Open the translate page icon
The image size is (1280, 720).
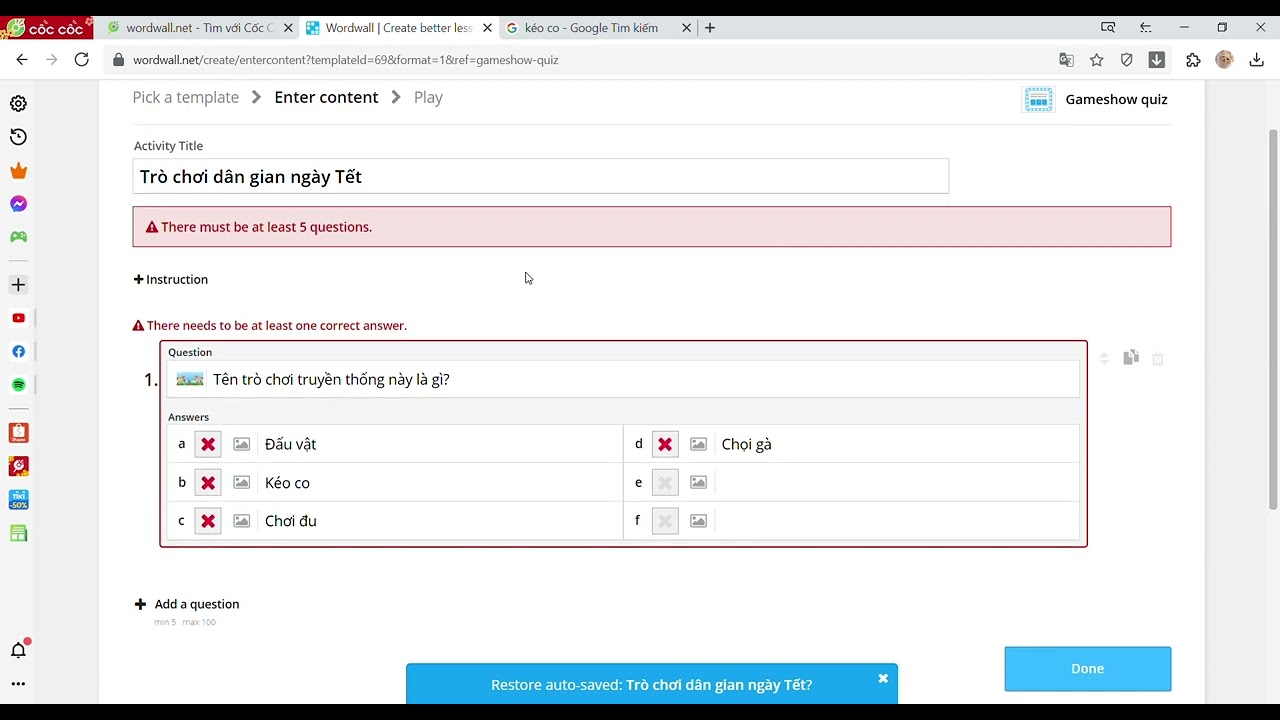1067,60
